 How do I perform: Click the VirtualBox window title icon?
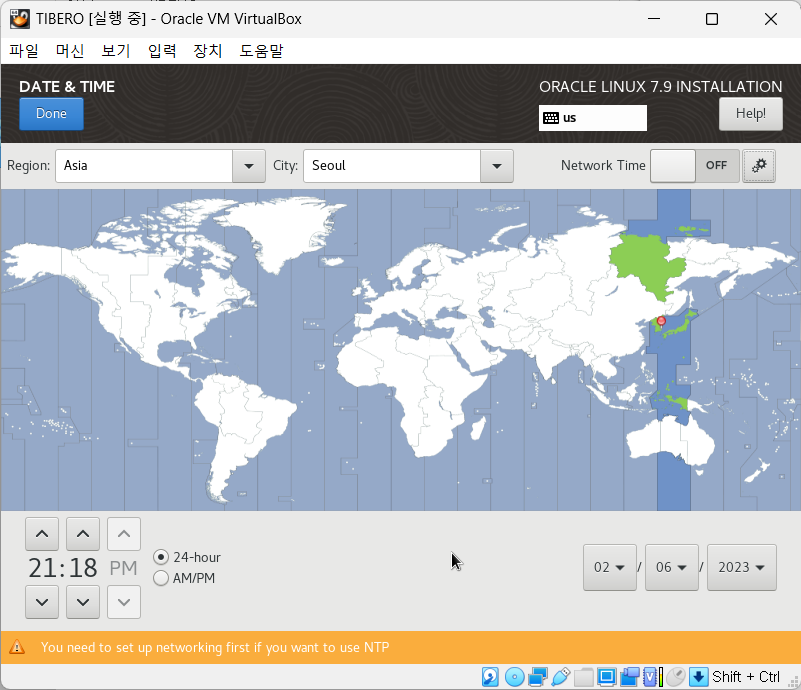pyautogui.click(x=19, y=19)
